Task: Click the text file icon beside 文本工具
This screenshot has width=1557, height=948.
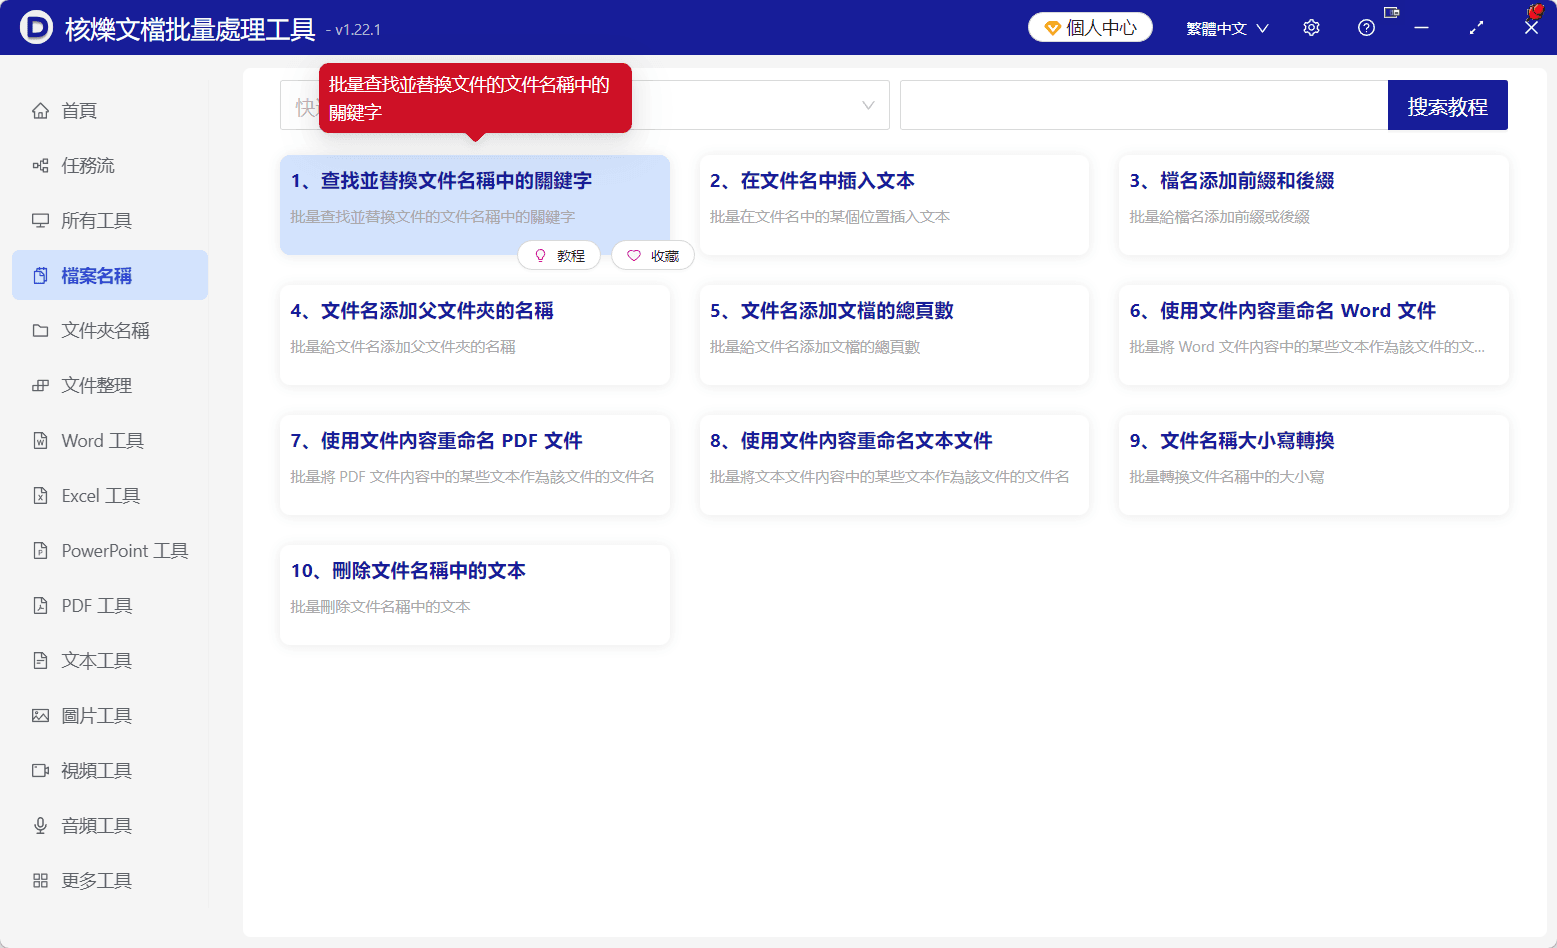Action: [40, 661]
